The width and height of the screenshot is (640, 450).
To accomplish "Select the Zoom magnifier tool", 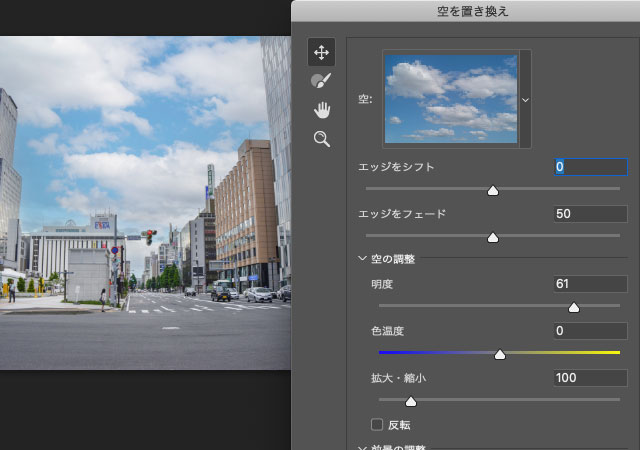I will (322, 139).
